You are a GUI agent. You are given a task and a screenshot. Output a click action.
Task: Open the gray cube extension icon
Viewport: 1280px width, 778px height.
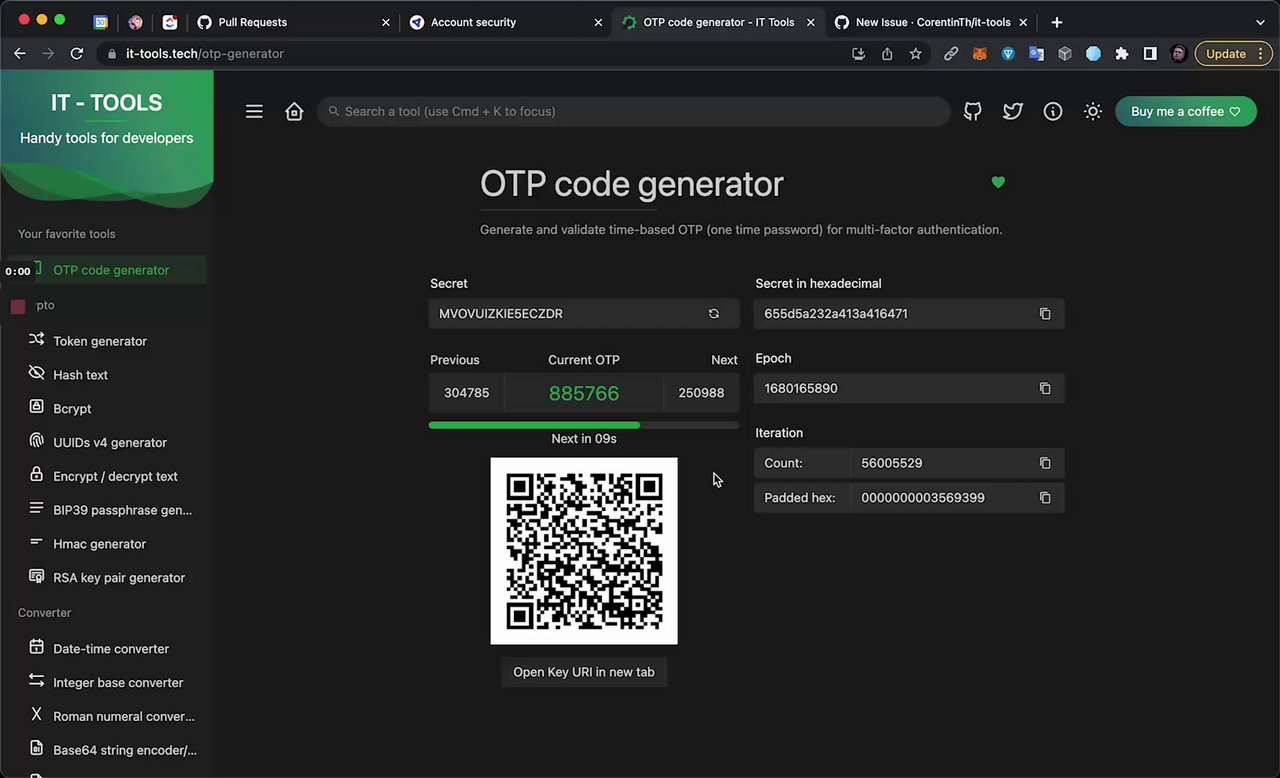coord(1065,54)
